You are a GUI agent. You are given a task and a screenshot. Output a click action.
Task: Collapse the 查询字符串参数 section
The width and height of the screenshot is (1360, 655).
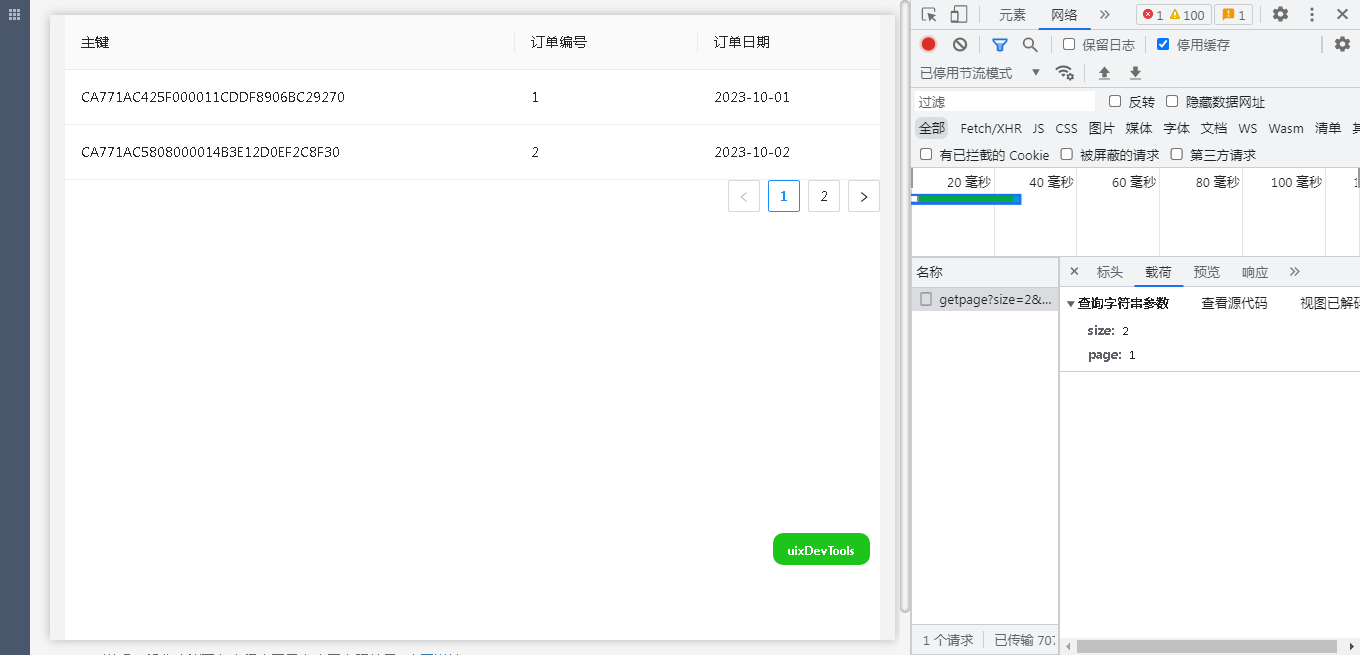click(x=1071, y=304)
